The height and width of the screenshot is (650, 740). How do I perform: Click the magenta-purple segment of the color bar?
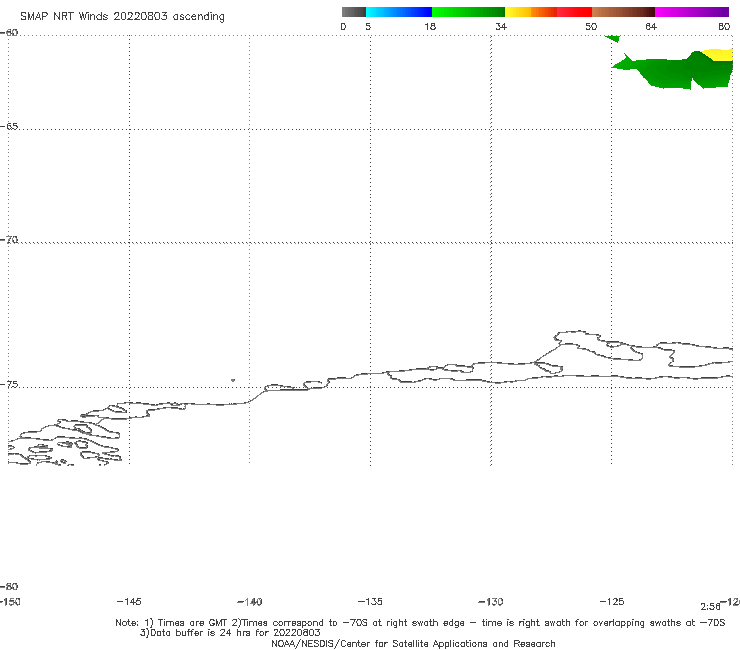point(692,12)
